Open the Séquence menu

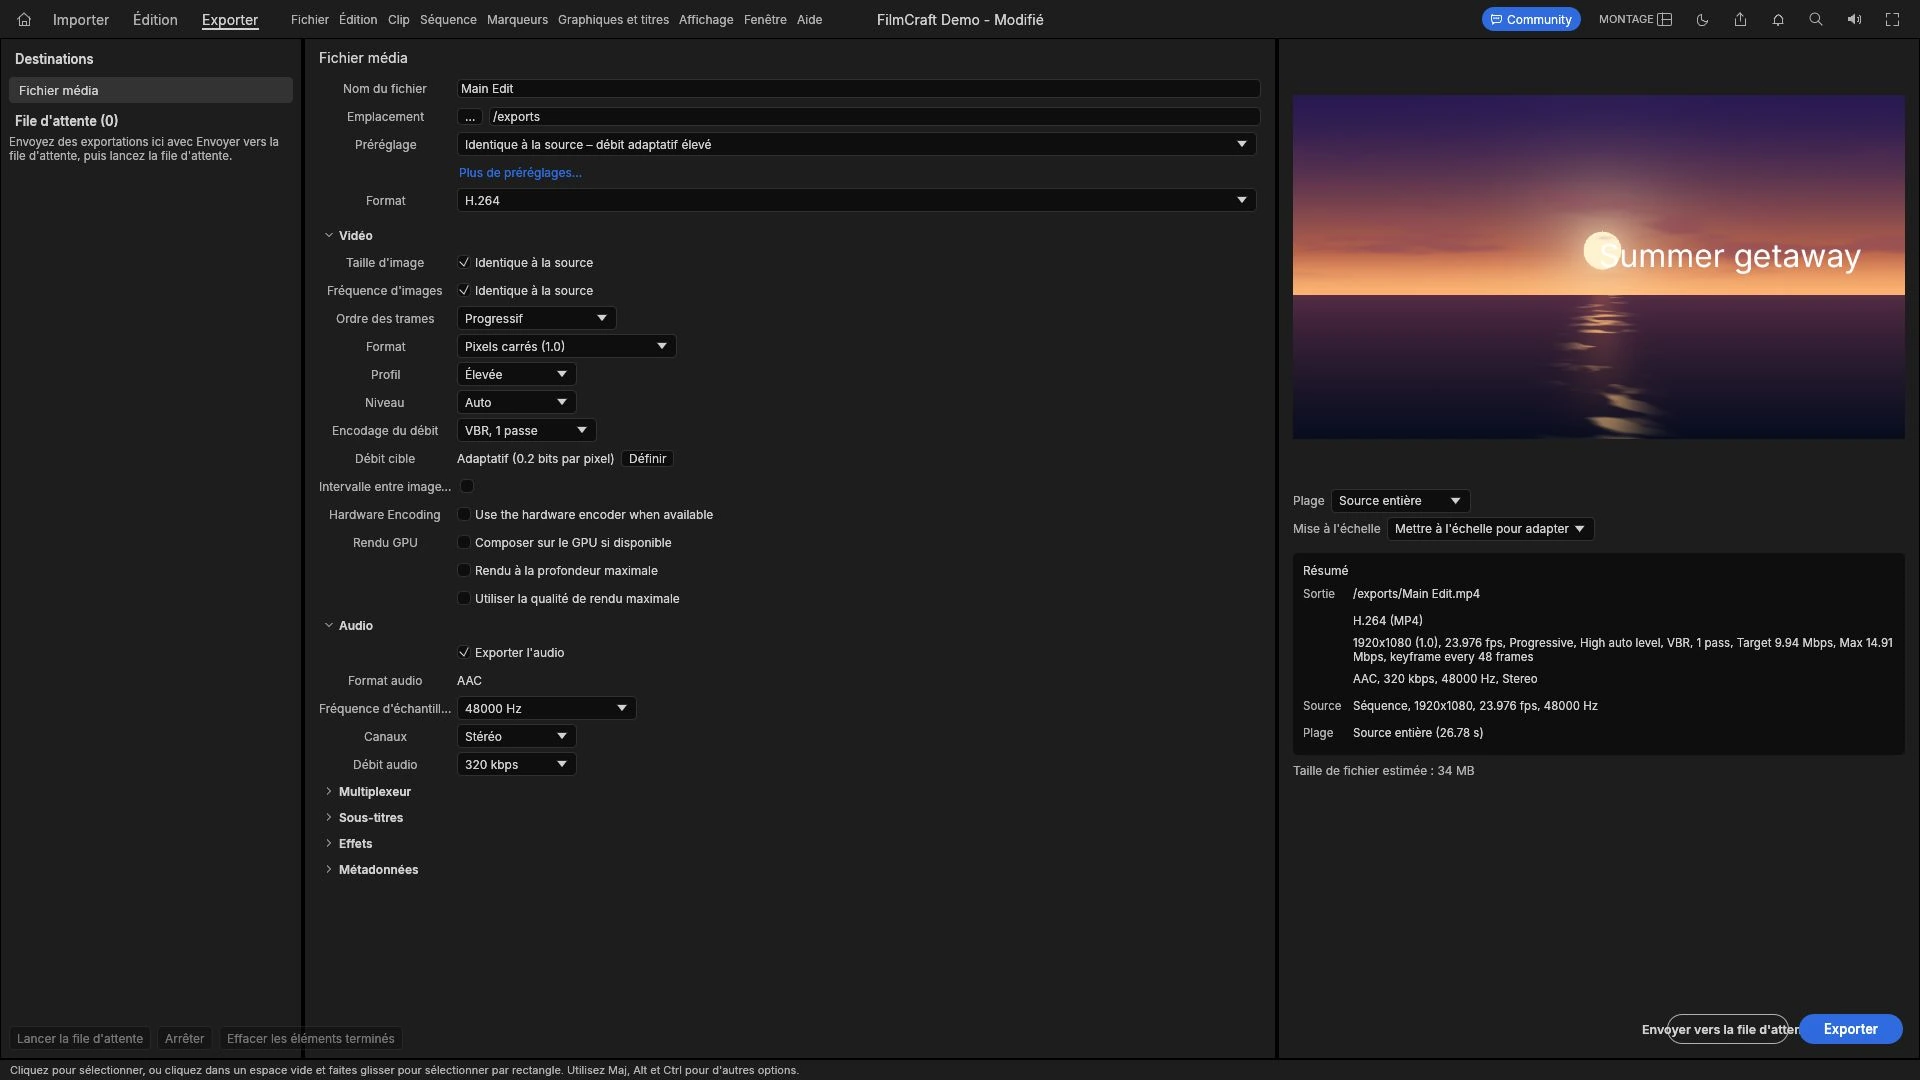pos(448,20)
